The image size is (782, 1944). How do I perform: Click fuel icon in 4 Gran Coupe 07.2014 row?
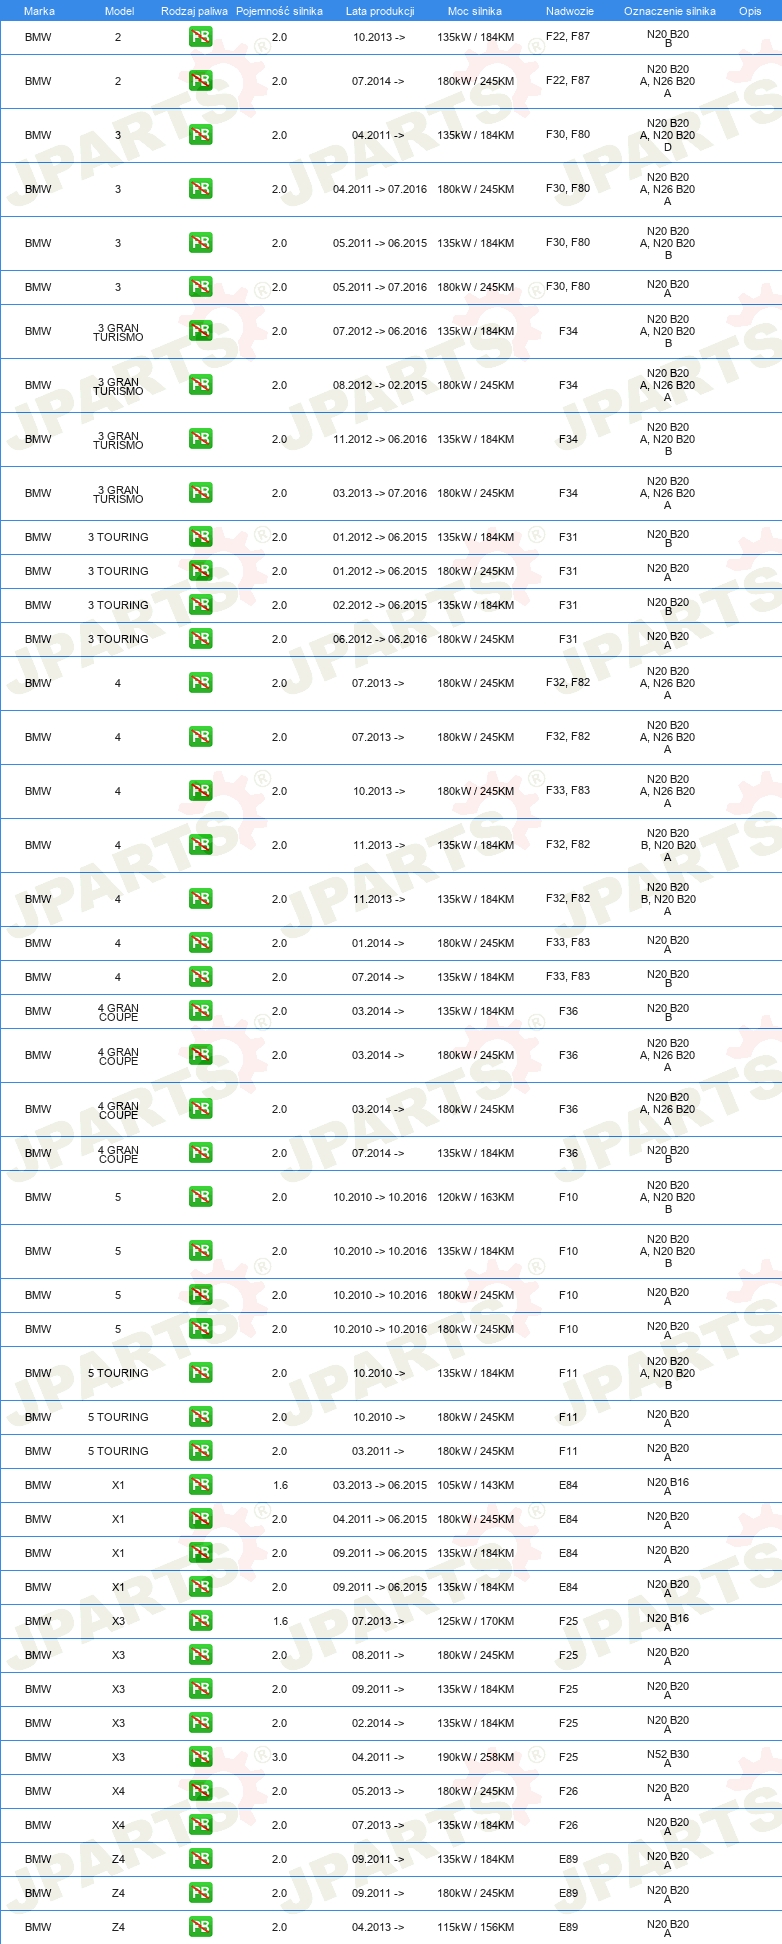click(200, 1153)
